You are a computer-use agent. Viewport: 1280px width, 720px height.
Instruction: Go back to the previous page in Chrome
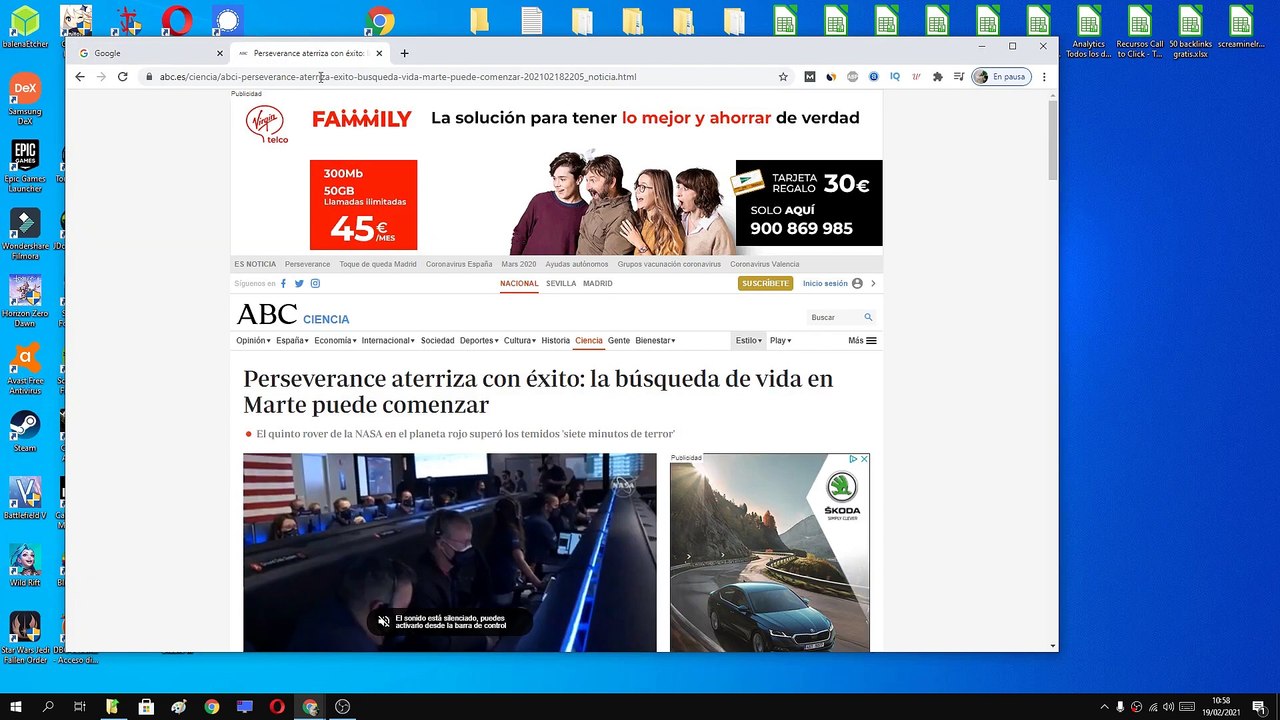[x=80, y=77]
